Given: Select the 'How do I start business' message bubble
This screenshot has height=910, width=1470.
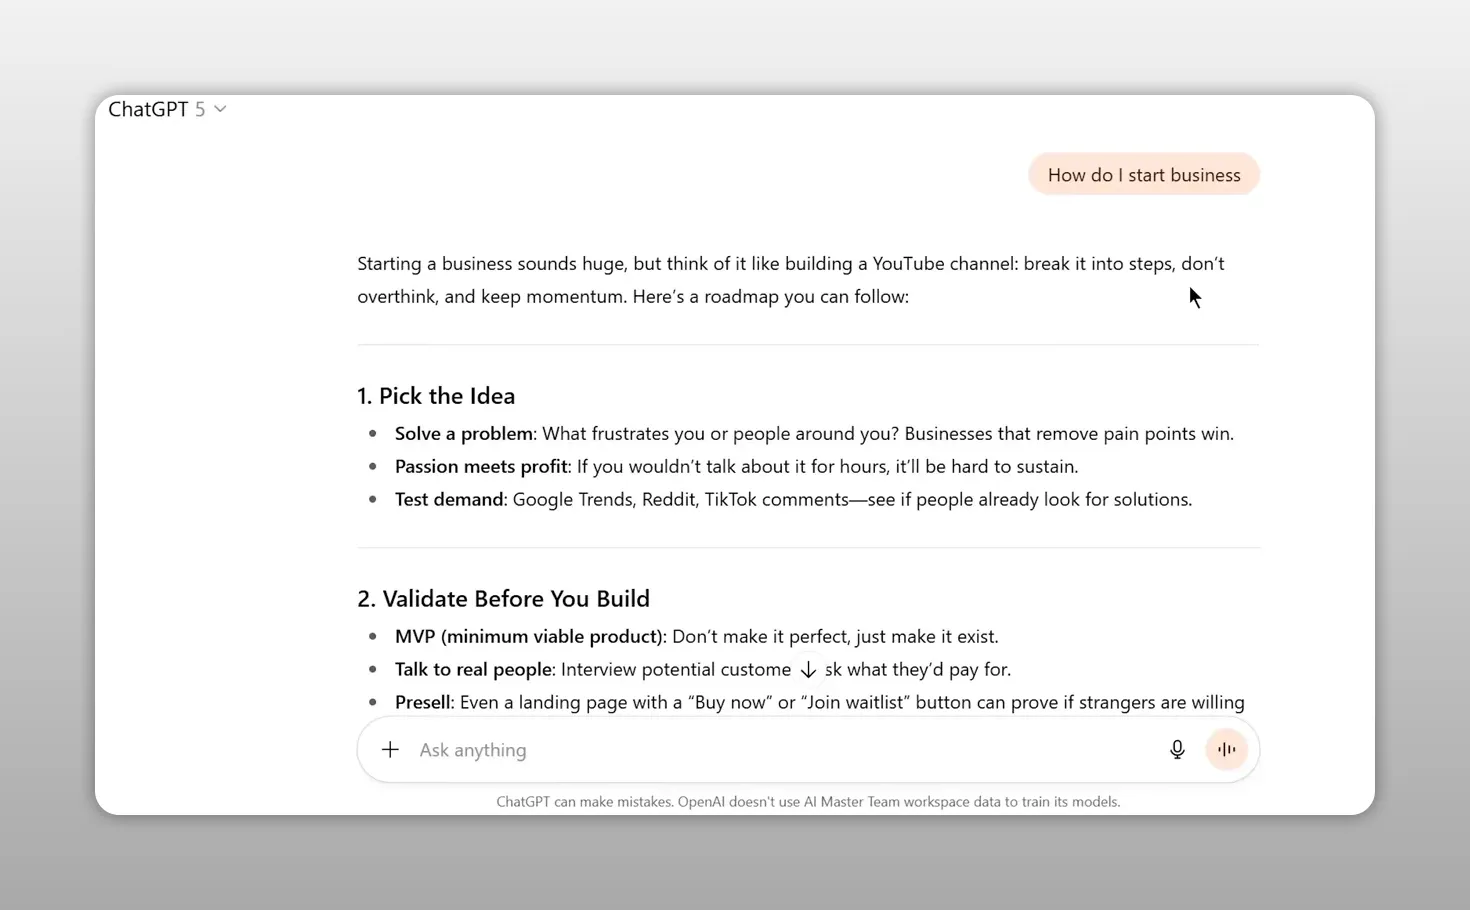Looking at the screenshot, I should [x=1144, y=175].
